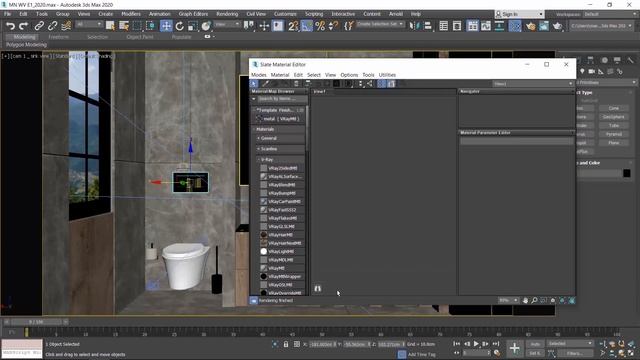Image resolution: width=640 pixels, height=360 pixels.
Task: Open the Workspaces Default dropdown
Action: coord(610,14)
